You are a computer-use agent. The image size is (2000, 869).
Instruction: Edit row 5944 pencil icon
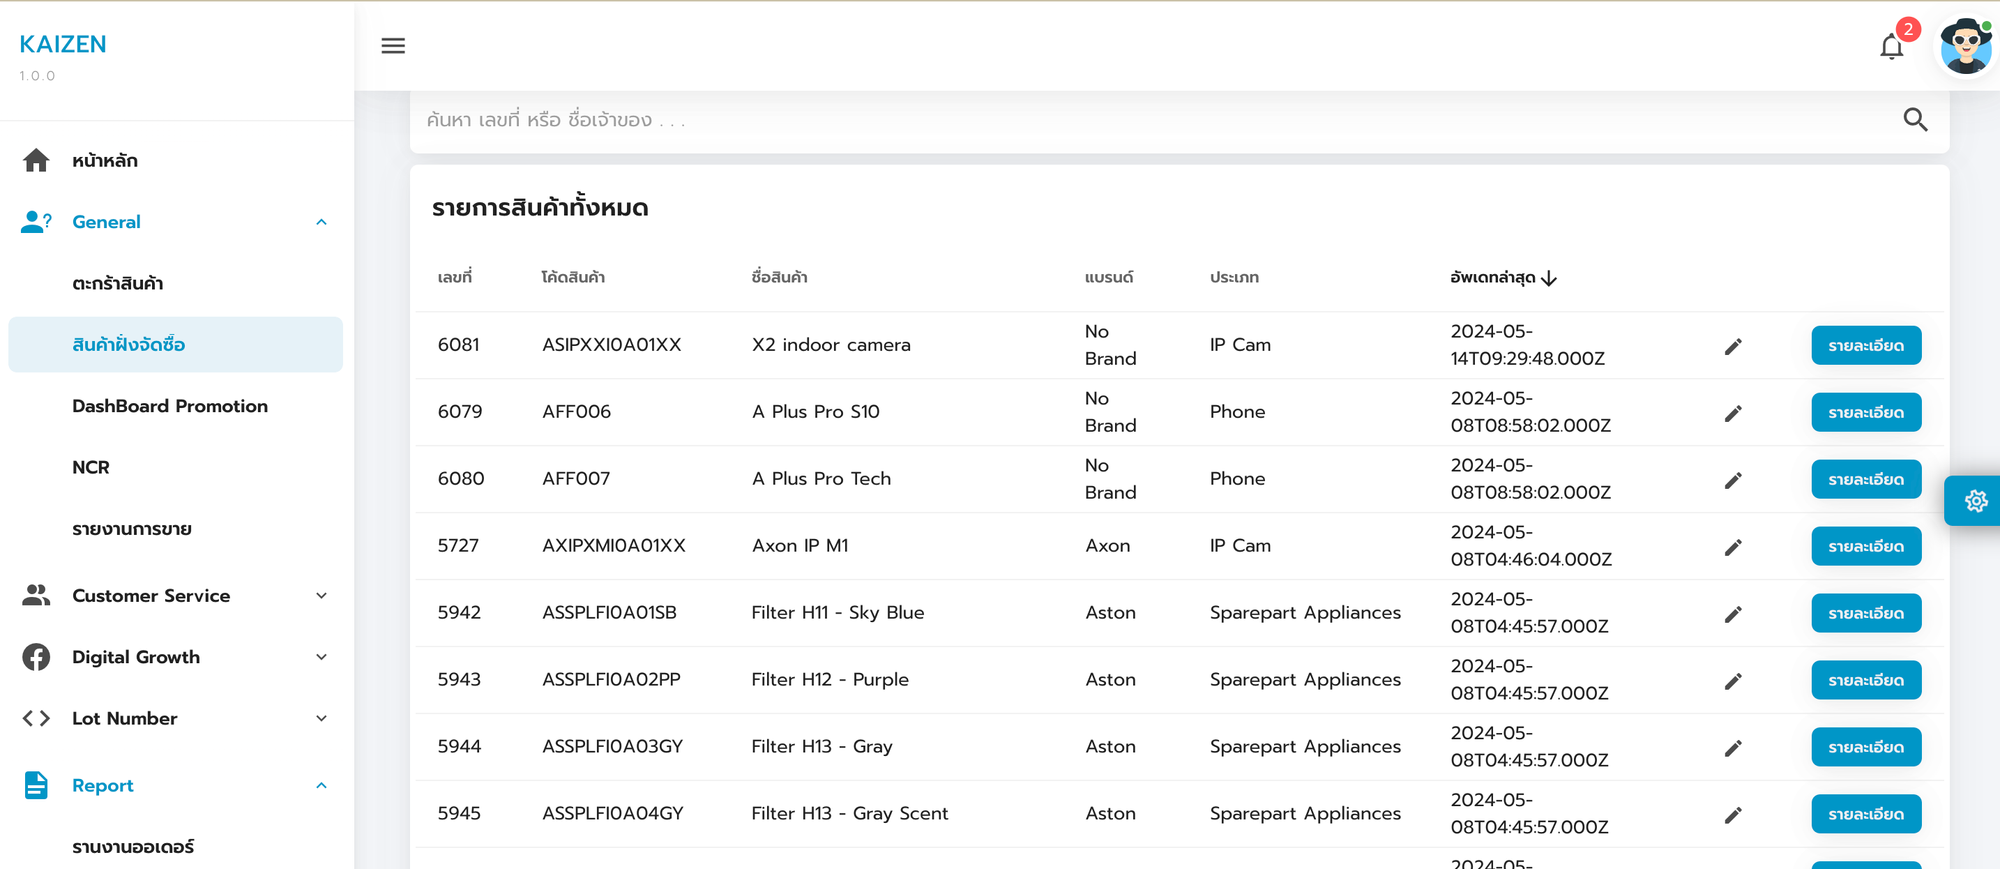(x=1733, y=748)
